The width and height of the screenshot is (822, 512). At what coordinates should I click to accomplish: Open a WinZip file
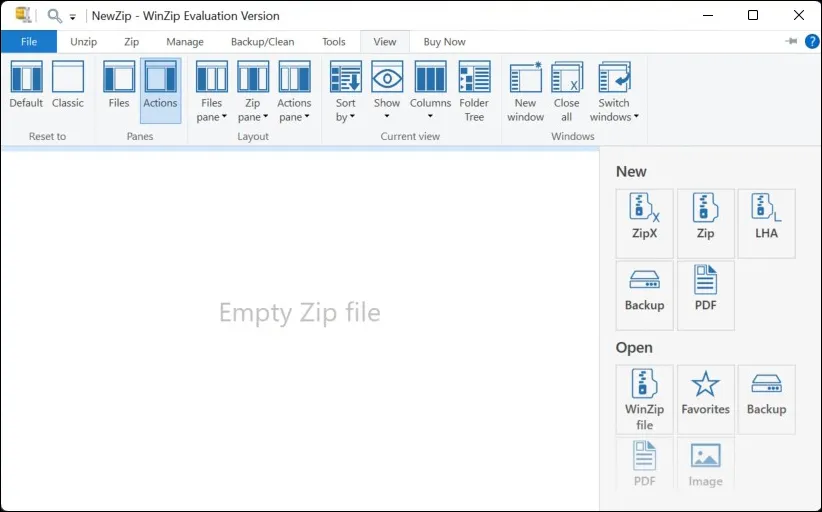click(644, 399)
